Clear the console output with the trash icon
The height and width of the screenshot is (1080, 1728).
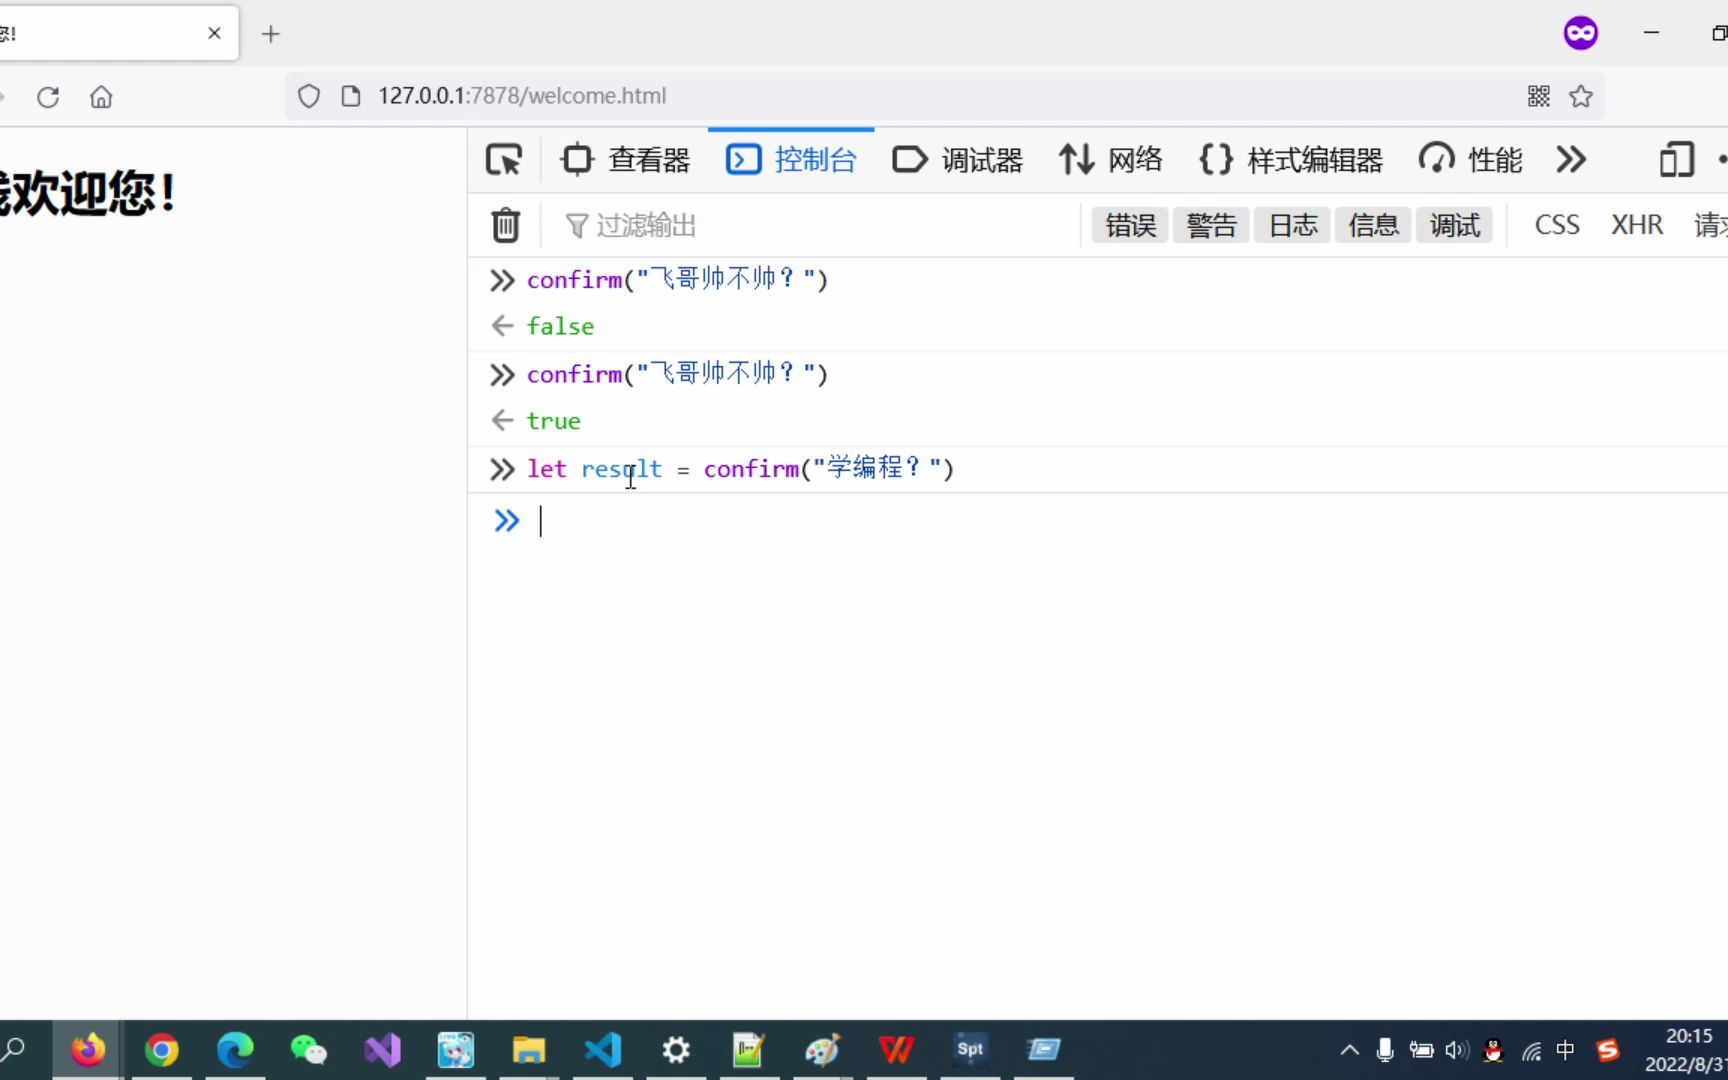click(505, 225)
